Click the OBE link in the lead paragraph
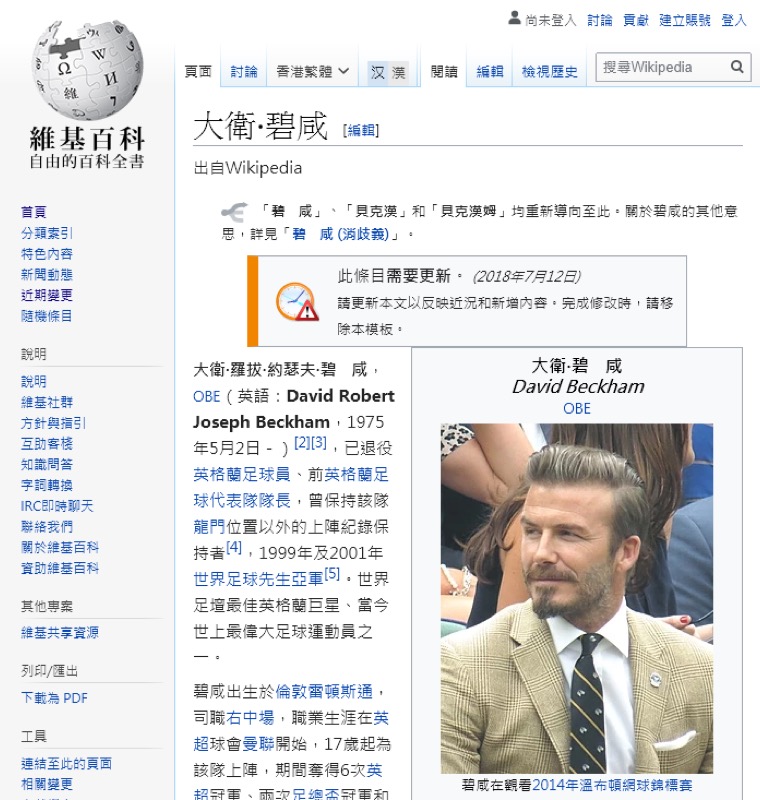Viewport: 760px width, 800px height. pos(207,396)
